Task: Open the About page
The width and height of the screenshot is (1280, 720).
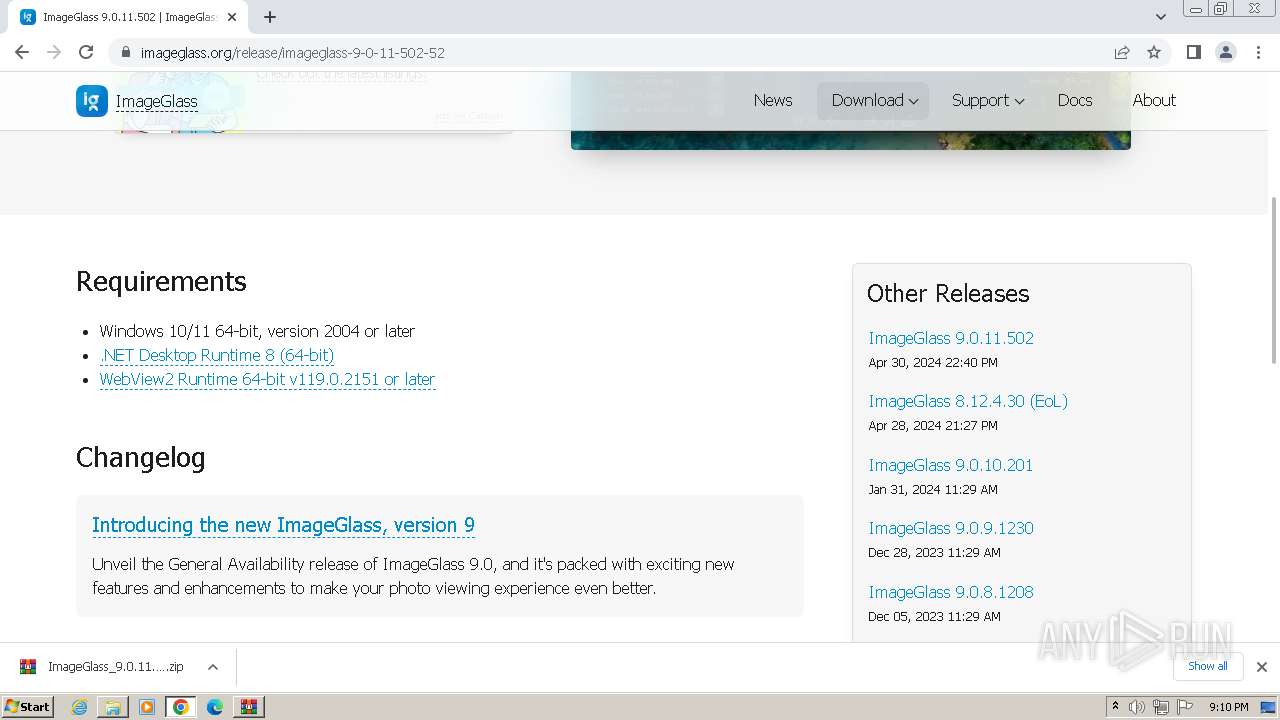Action: 1154,100
